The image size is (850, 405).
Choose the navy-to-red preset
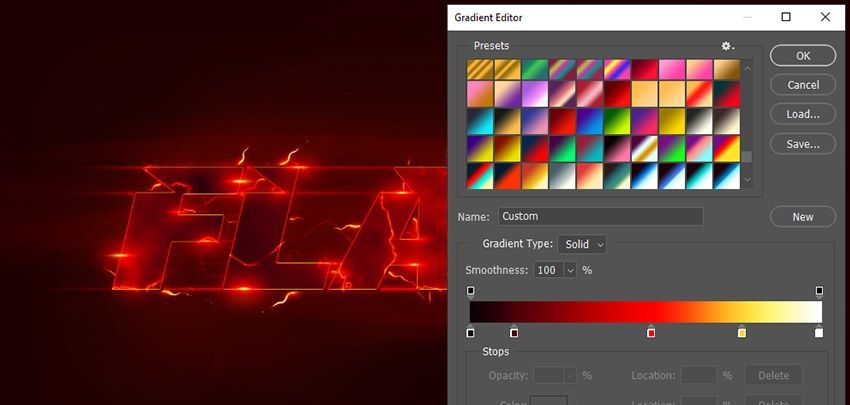click(535, 149)
